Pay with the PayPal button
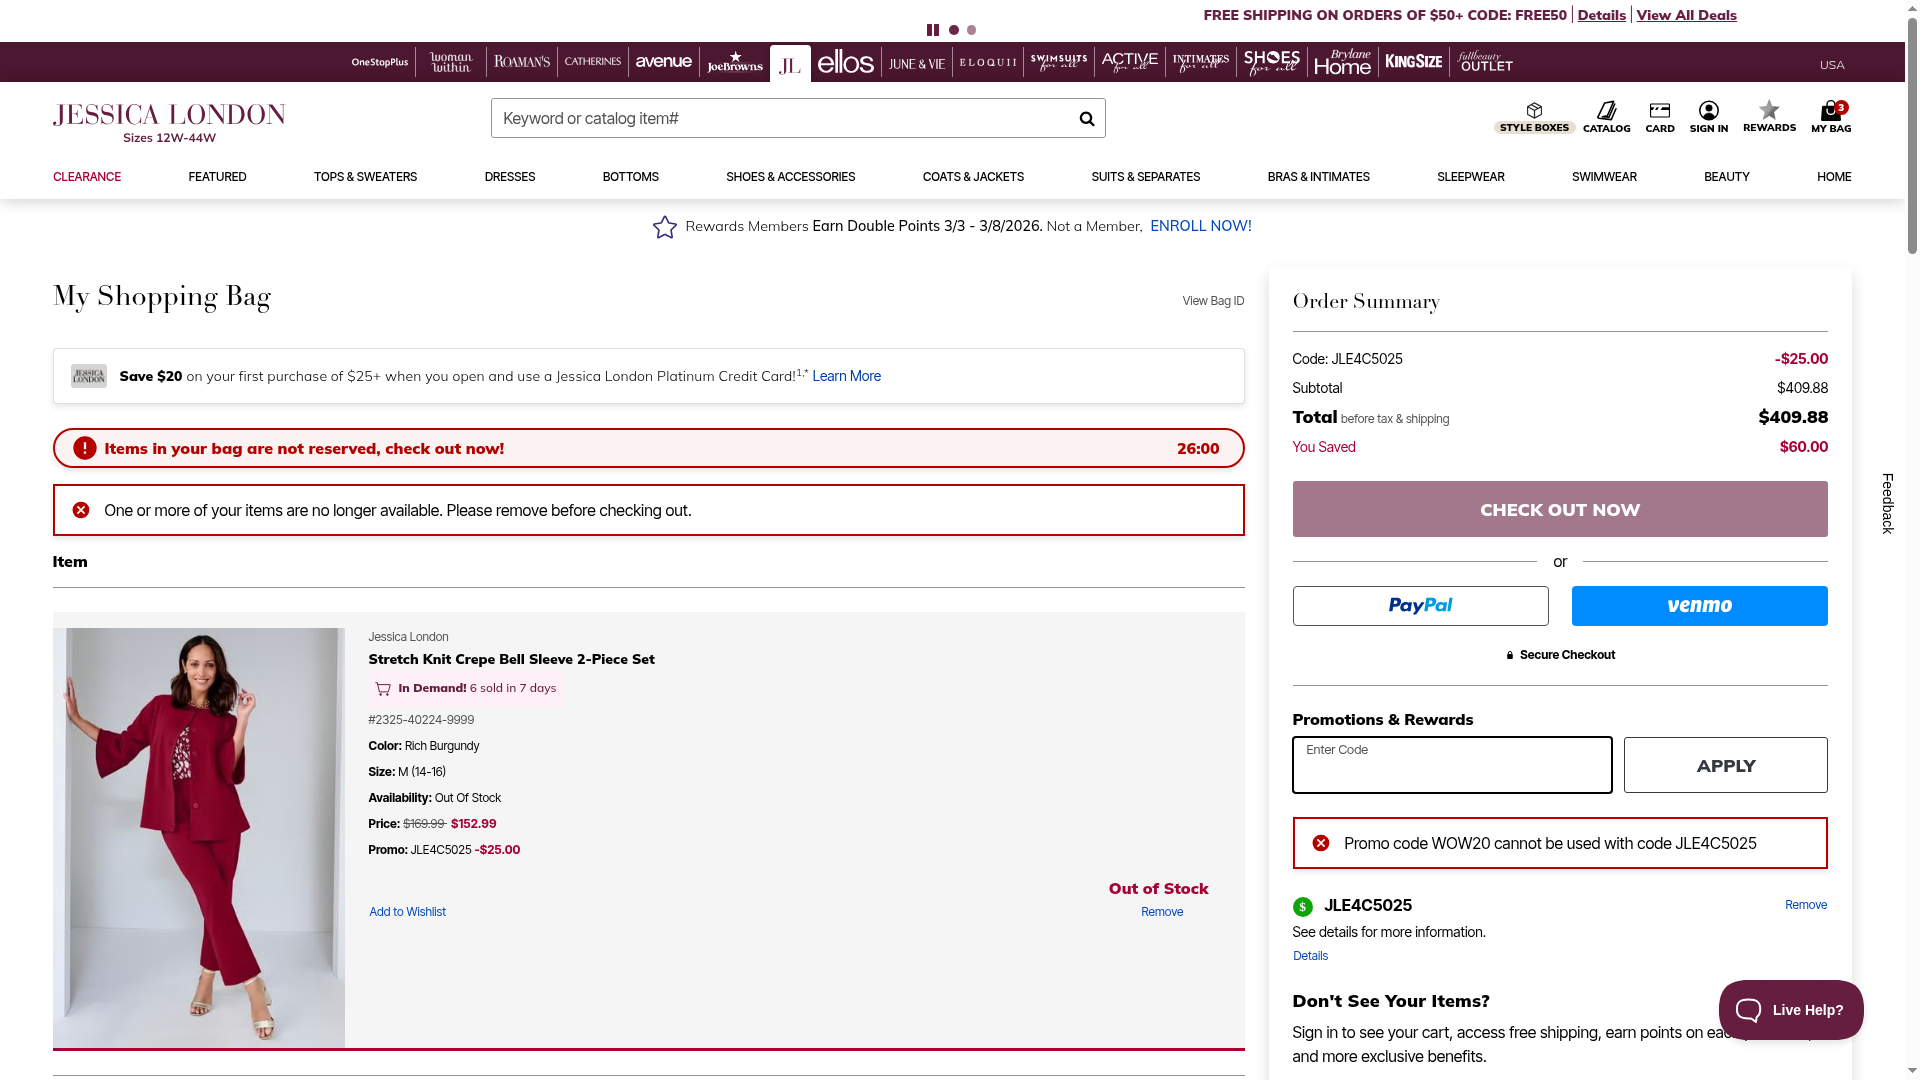 [x=1420, y=606]
